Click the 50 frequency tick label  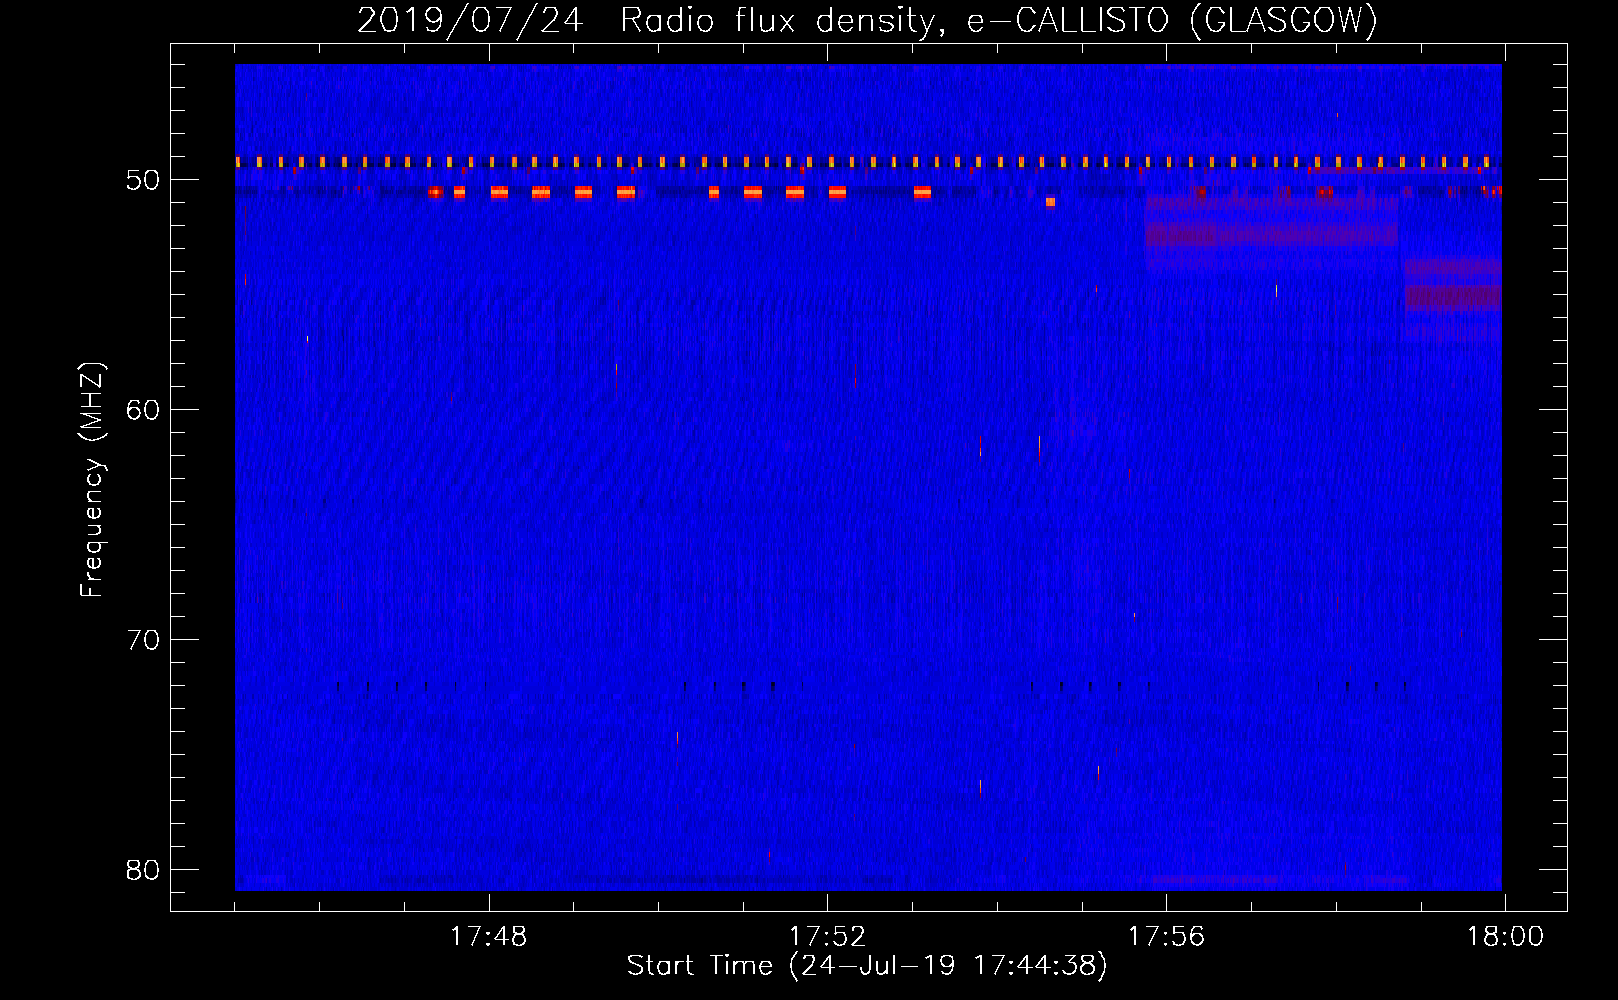click(x=143, y=181)
